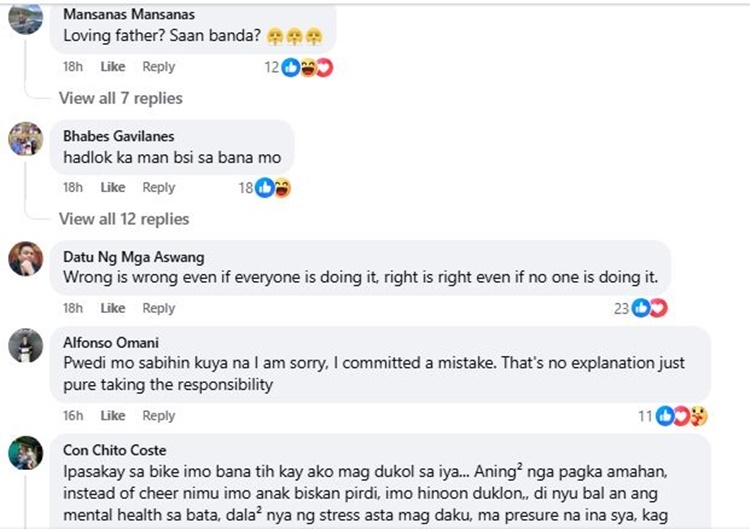Open Alfonso Omani profile avatar
This screenshot has width=750, height=529.
(x=25, y=345)
